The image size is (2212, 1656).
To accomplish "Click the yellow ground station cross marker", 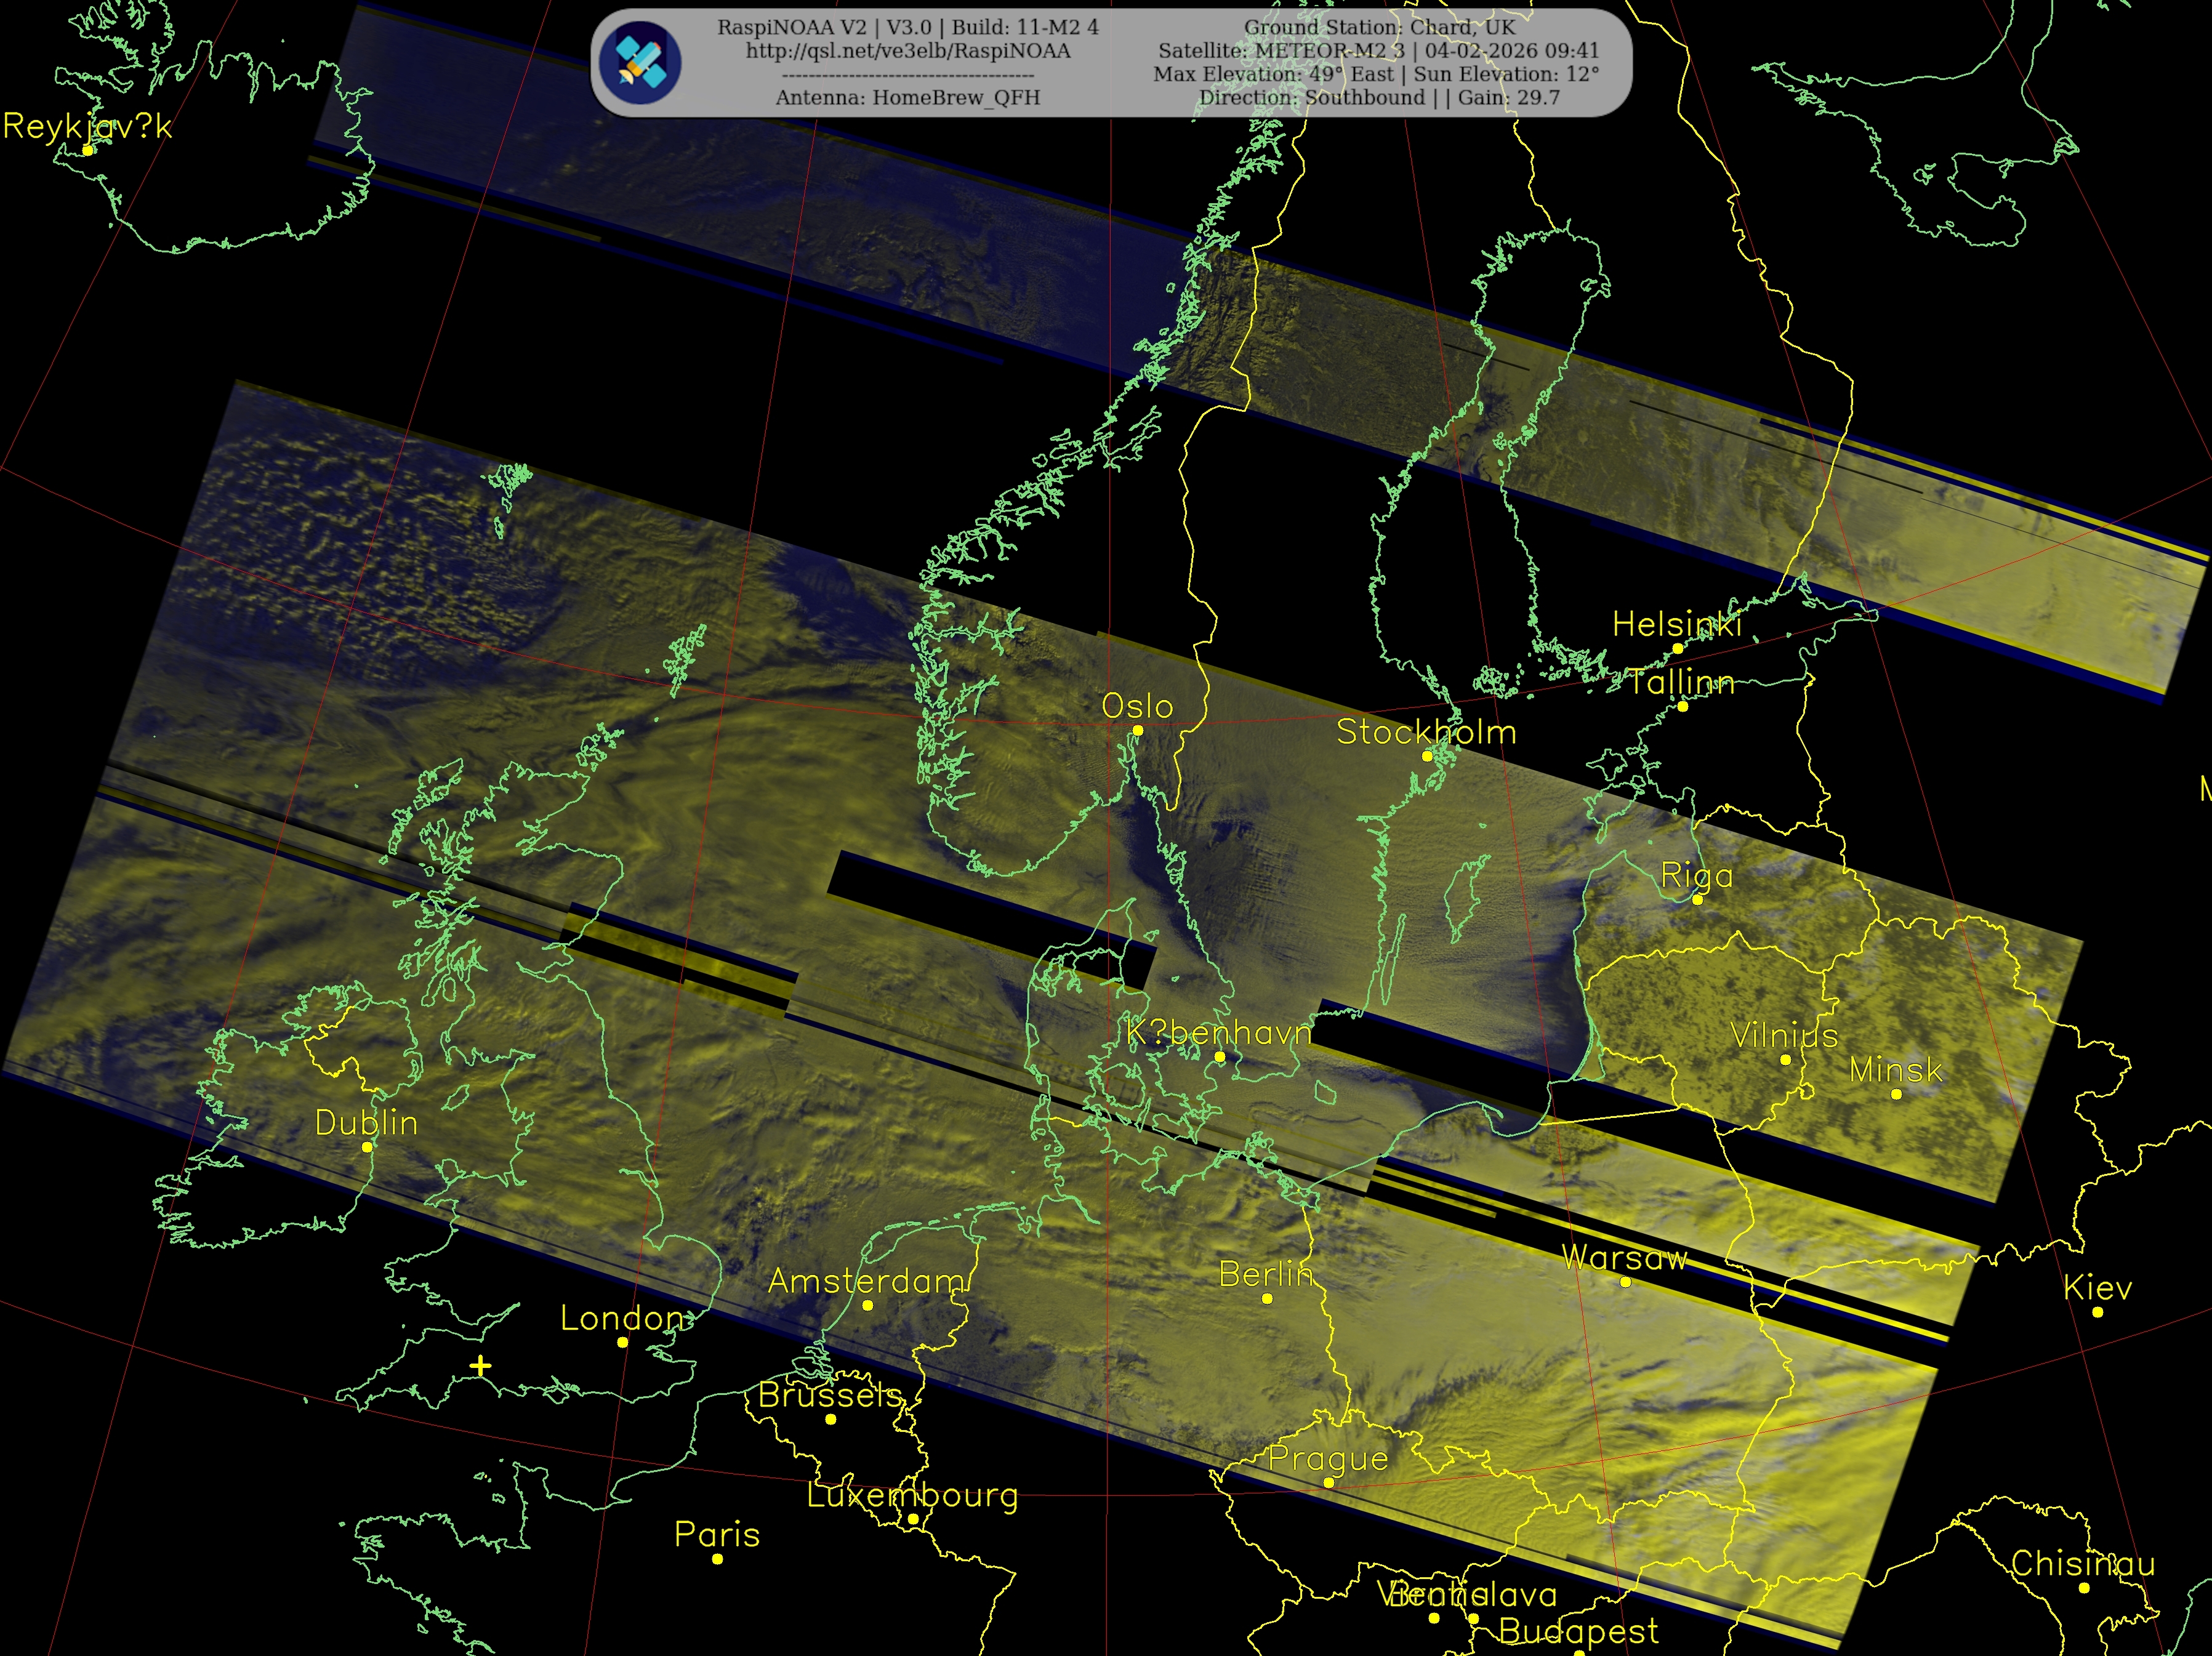I will (x=480, y=1366).
